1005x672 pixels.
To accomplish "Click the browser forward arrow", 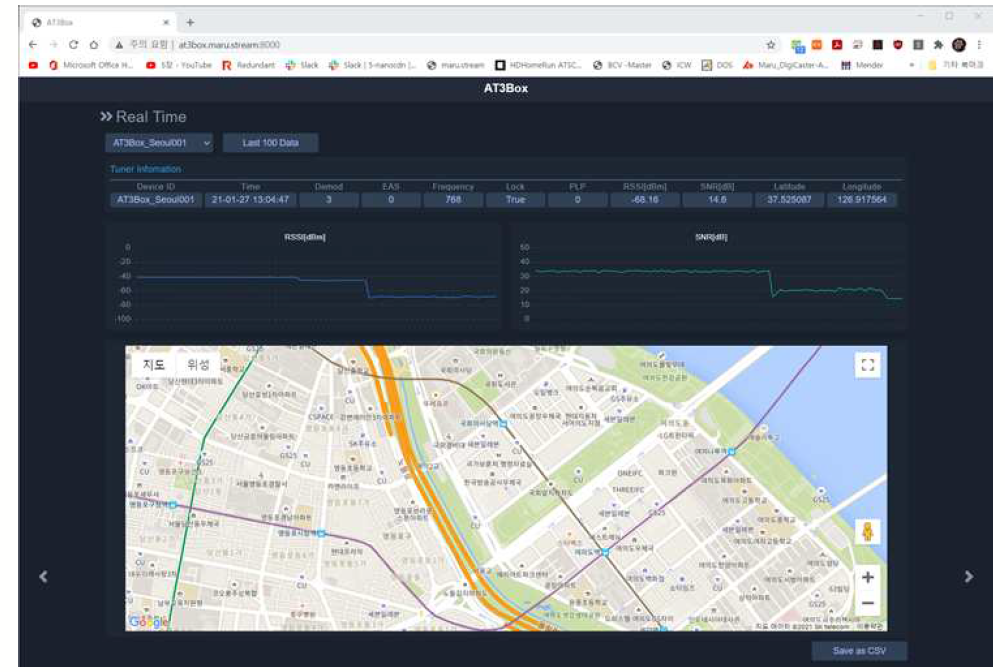I will 53,45.
